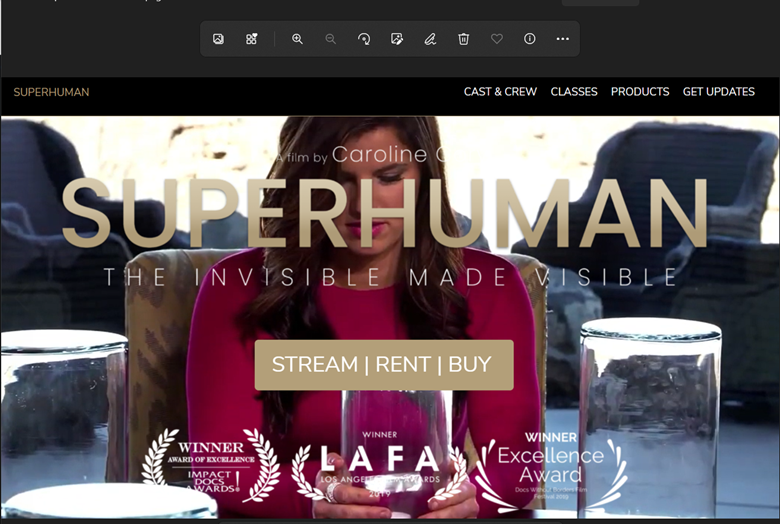This screenshot has width=780, height=524.
Task: Expand the three-dot more options menu
Action: tap(563, 39)
